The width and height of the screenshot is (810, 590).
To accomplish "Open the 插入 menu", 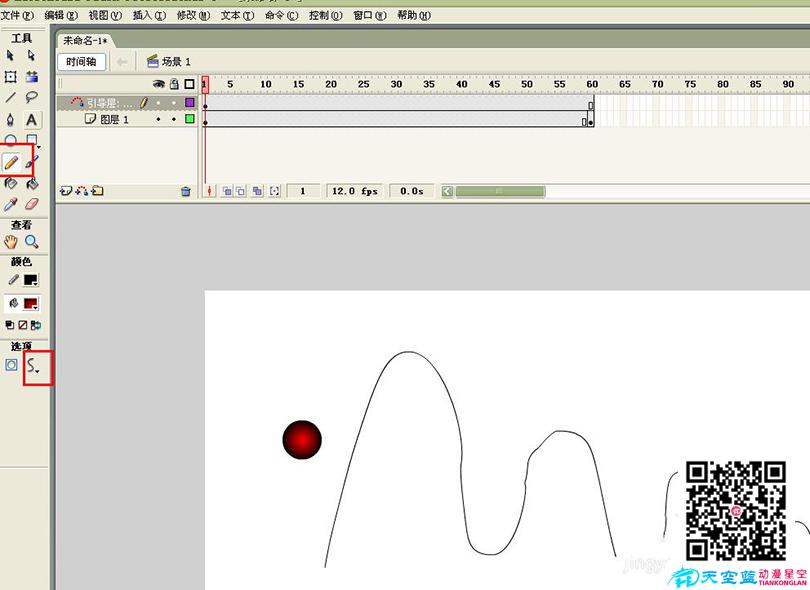I will pyautogui.click(x=149, y=15).
